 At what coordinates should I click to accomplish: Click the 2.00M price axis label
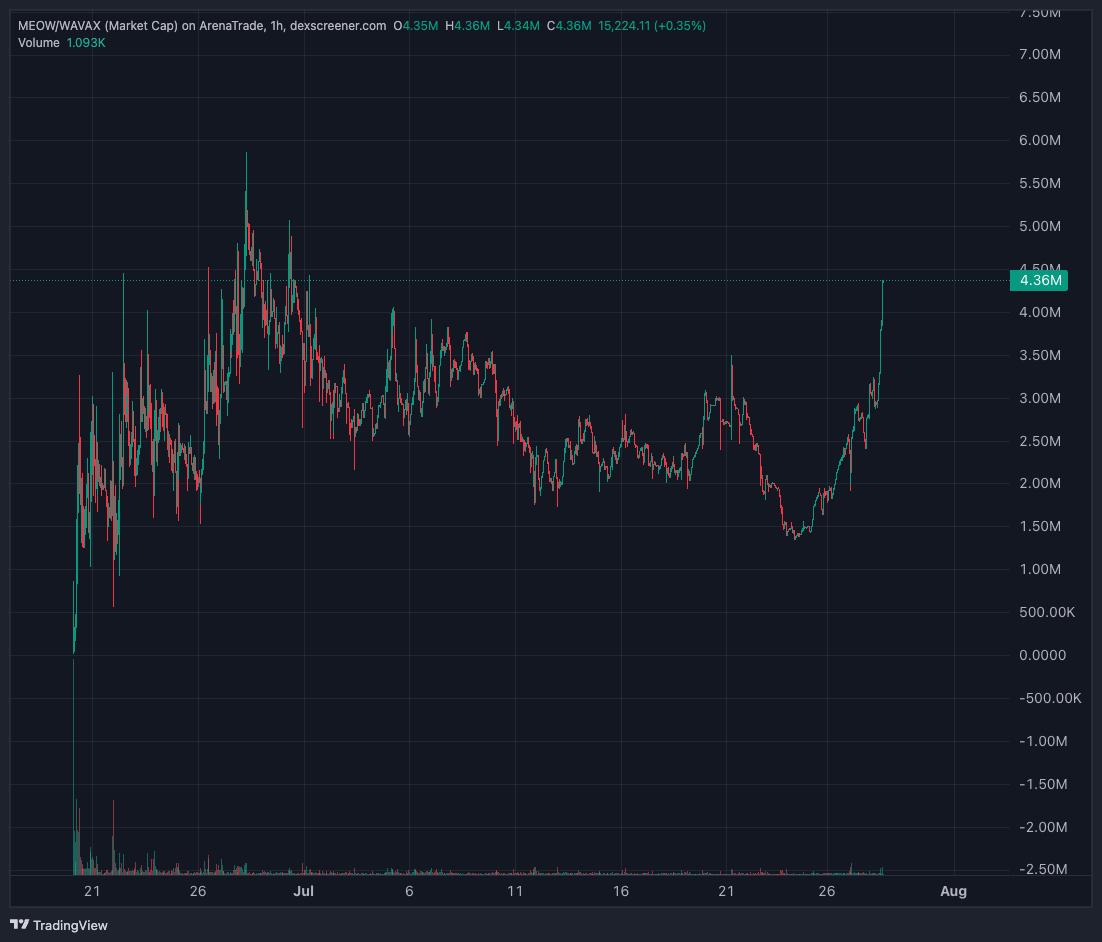(1039, 483)
